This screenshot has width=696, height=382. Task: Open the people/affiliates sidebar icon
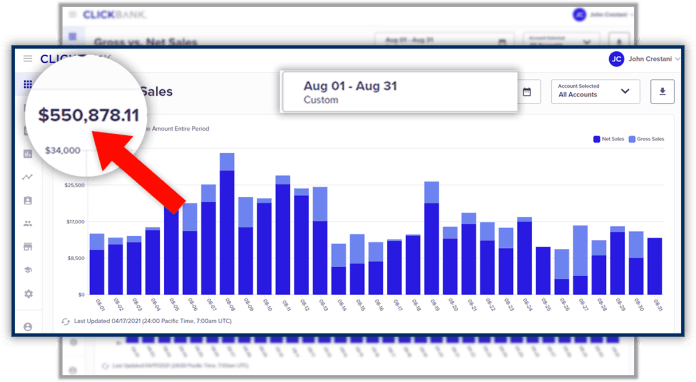pyautogui.click(x=28, y=224)
